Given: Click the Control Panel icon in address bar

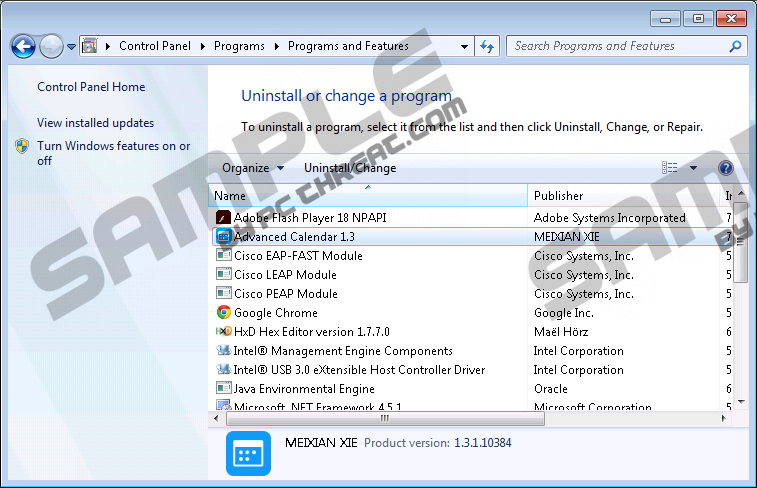Looking at the screenshot, I should (89, 46).
